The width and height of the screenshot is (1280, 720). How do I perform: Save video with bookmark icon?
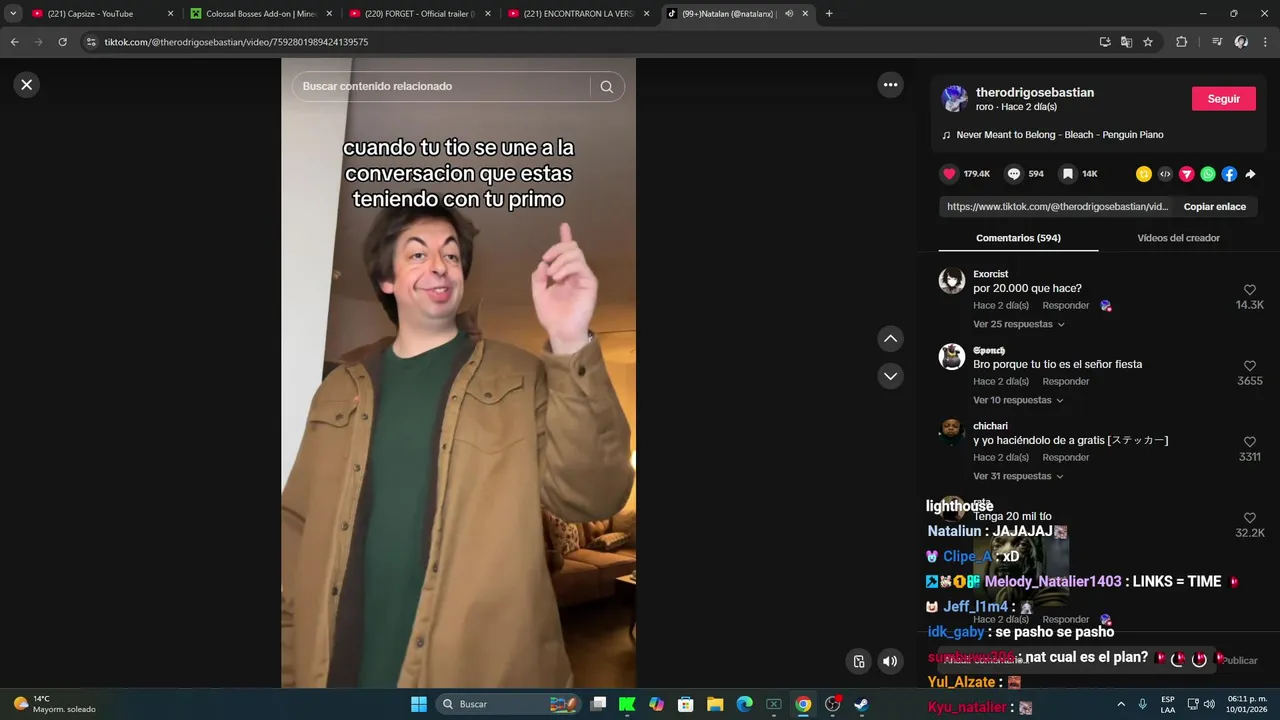pyautogui.click(x=1068, y=174)
